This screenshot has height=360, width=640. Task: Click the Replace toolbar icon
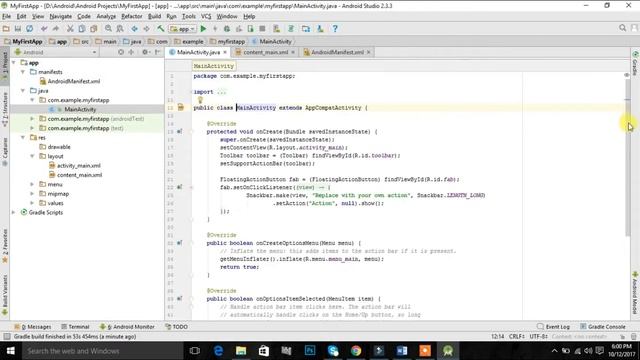click(120, 29)
